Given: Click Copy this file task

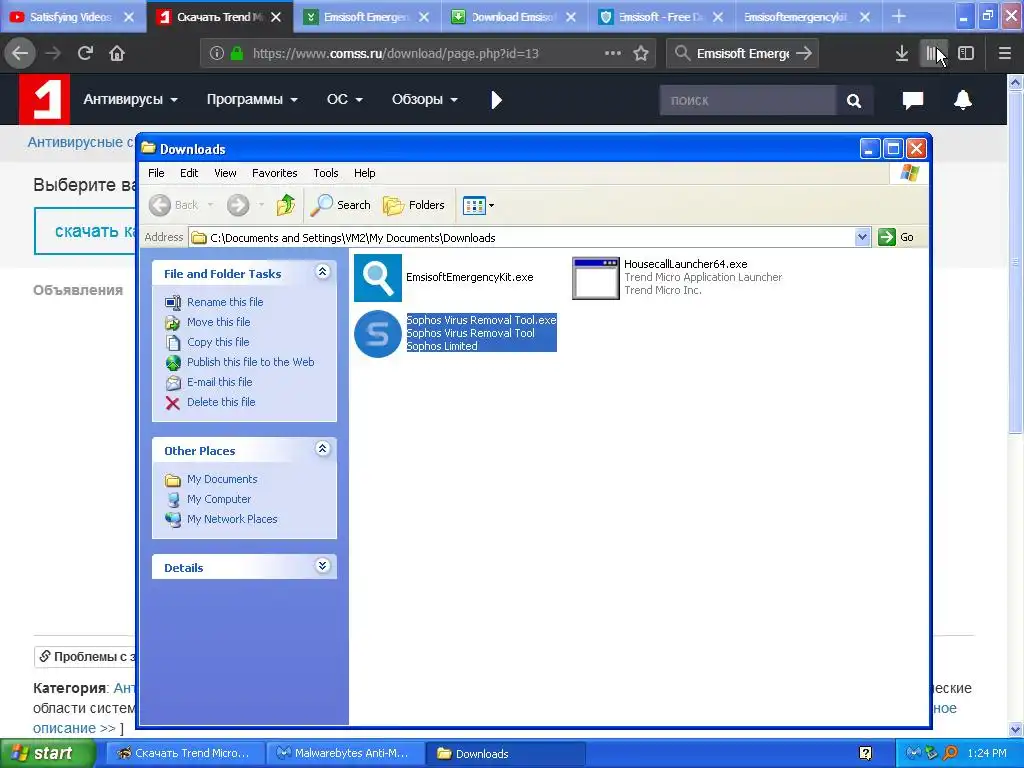Looking at the screenshot, I should tap(218, 342).
